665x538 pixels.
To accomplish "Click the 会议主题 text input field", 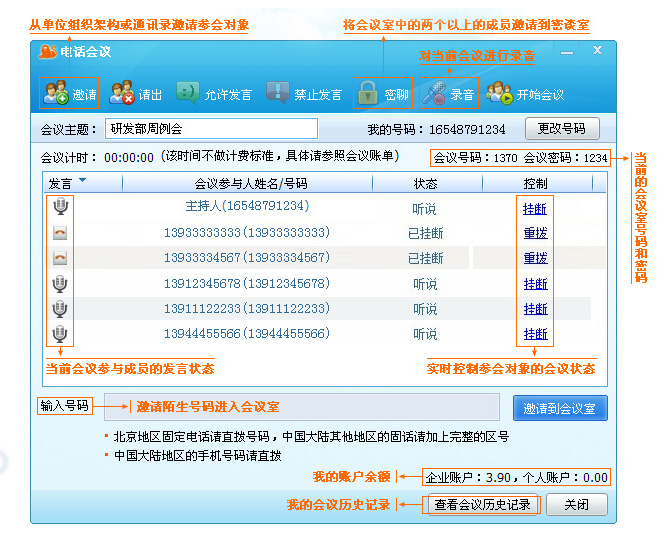I will pyautogui.click(x=211, y=129).
